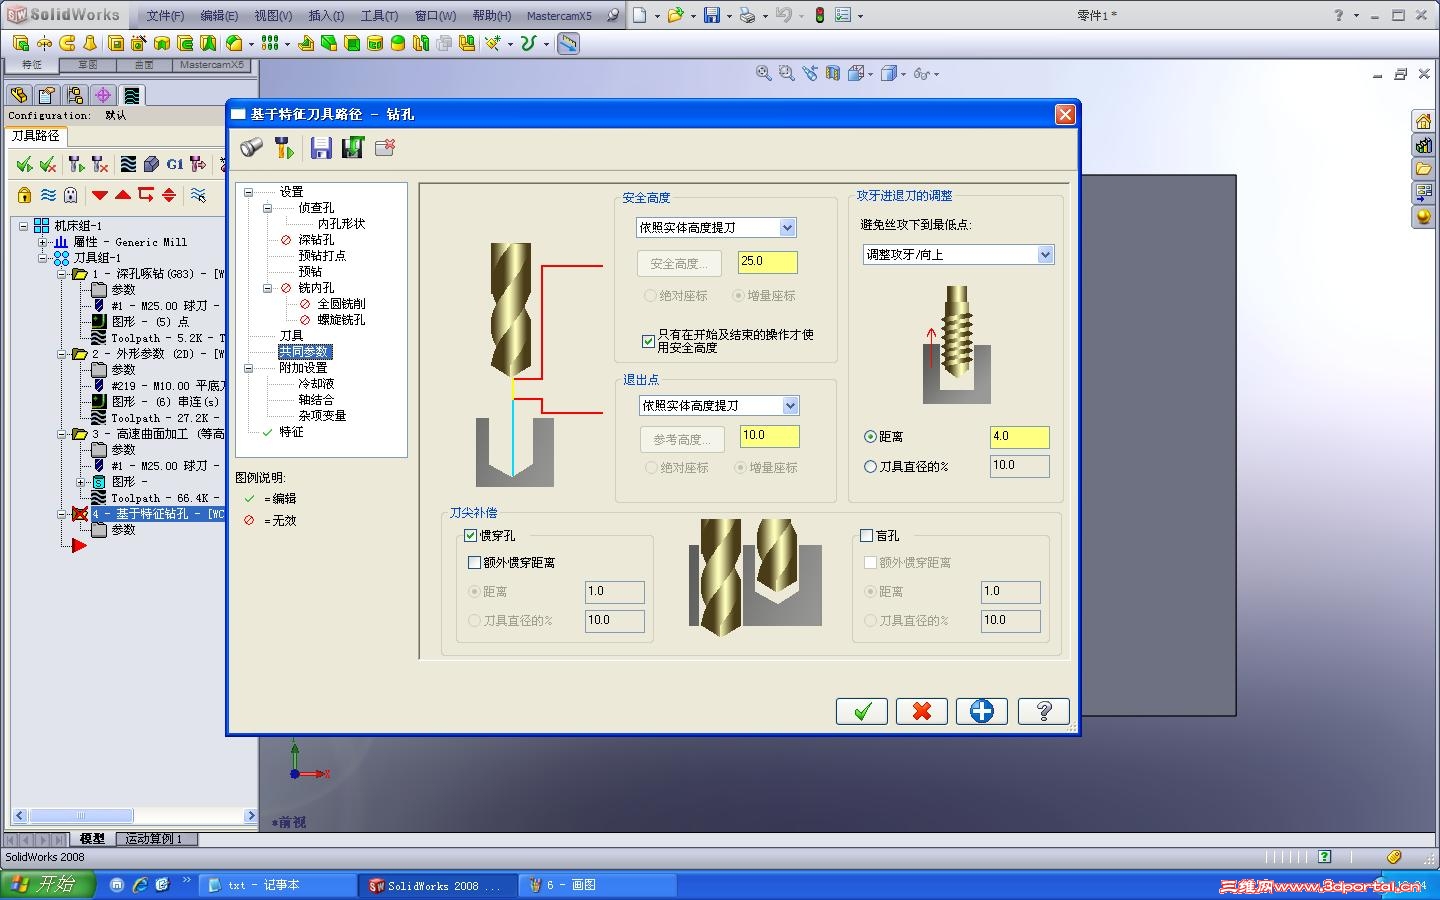Open the MastercamX5 menu
Viewport: 1440px width, 900px height.
(x=559, y=16)
